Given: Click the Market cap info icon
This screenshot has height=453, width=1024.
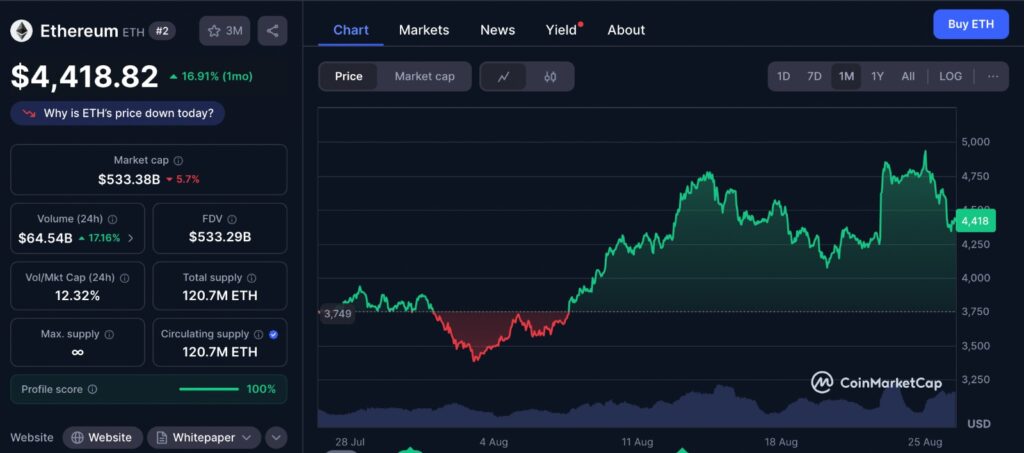Looking at the screenshot, I should pos(178,160).
